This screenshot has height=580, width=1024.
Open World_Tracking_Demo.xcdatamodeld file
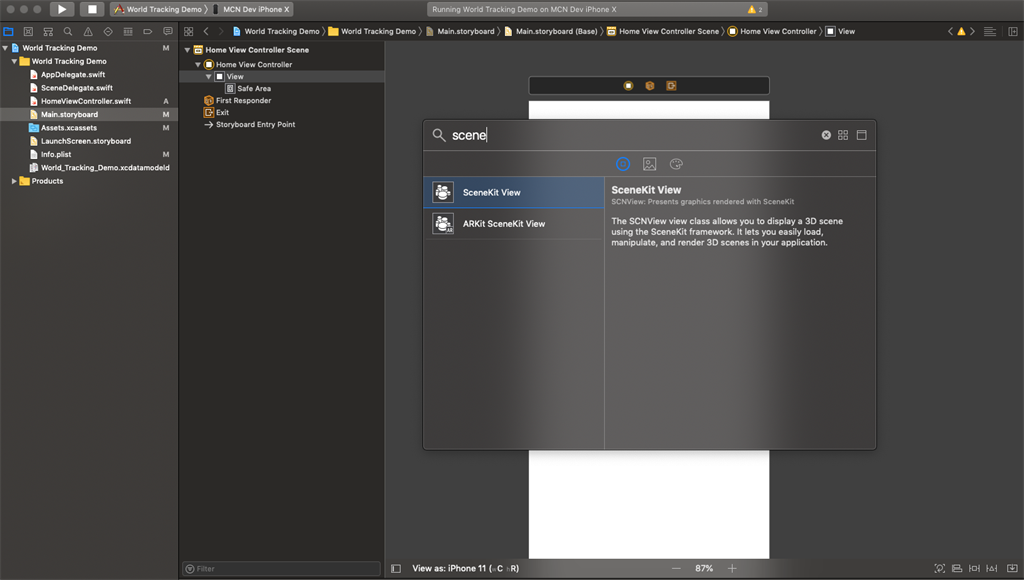point(104,168)
